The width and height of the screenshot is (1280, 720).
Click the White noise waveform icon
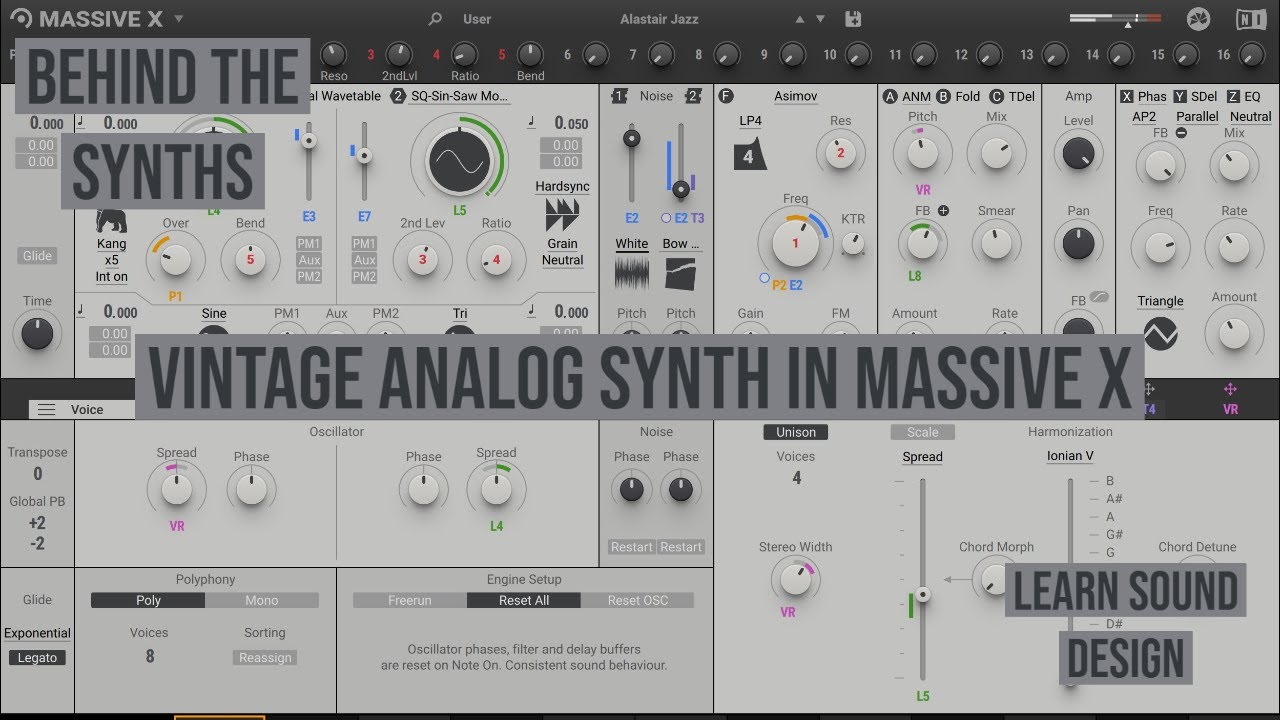(631, 274)
